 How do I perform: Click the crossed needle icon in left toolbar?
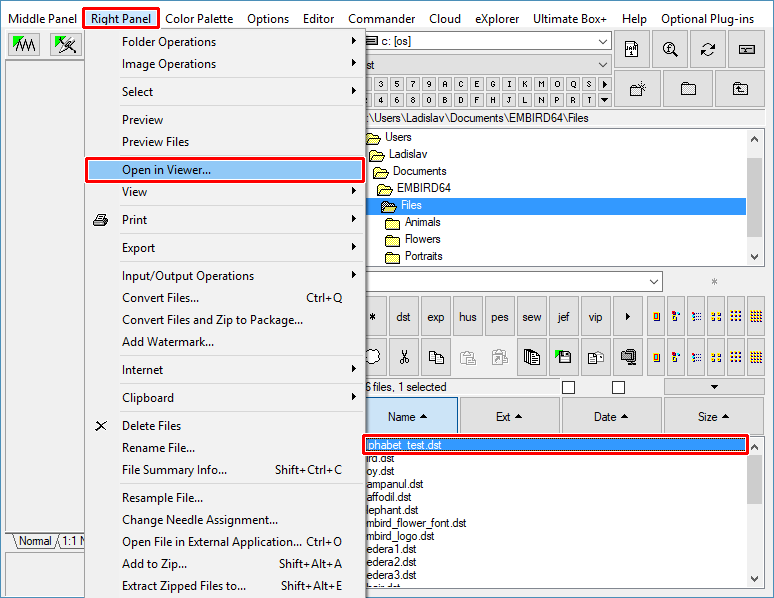(x=66, y=45)
